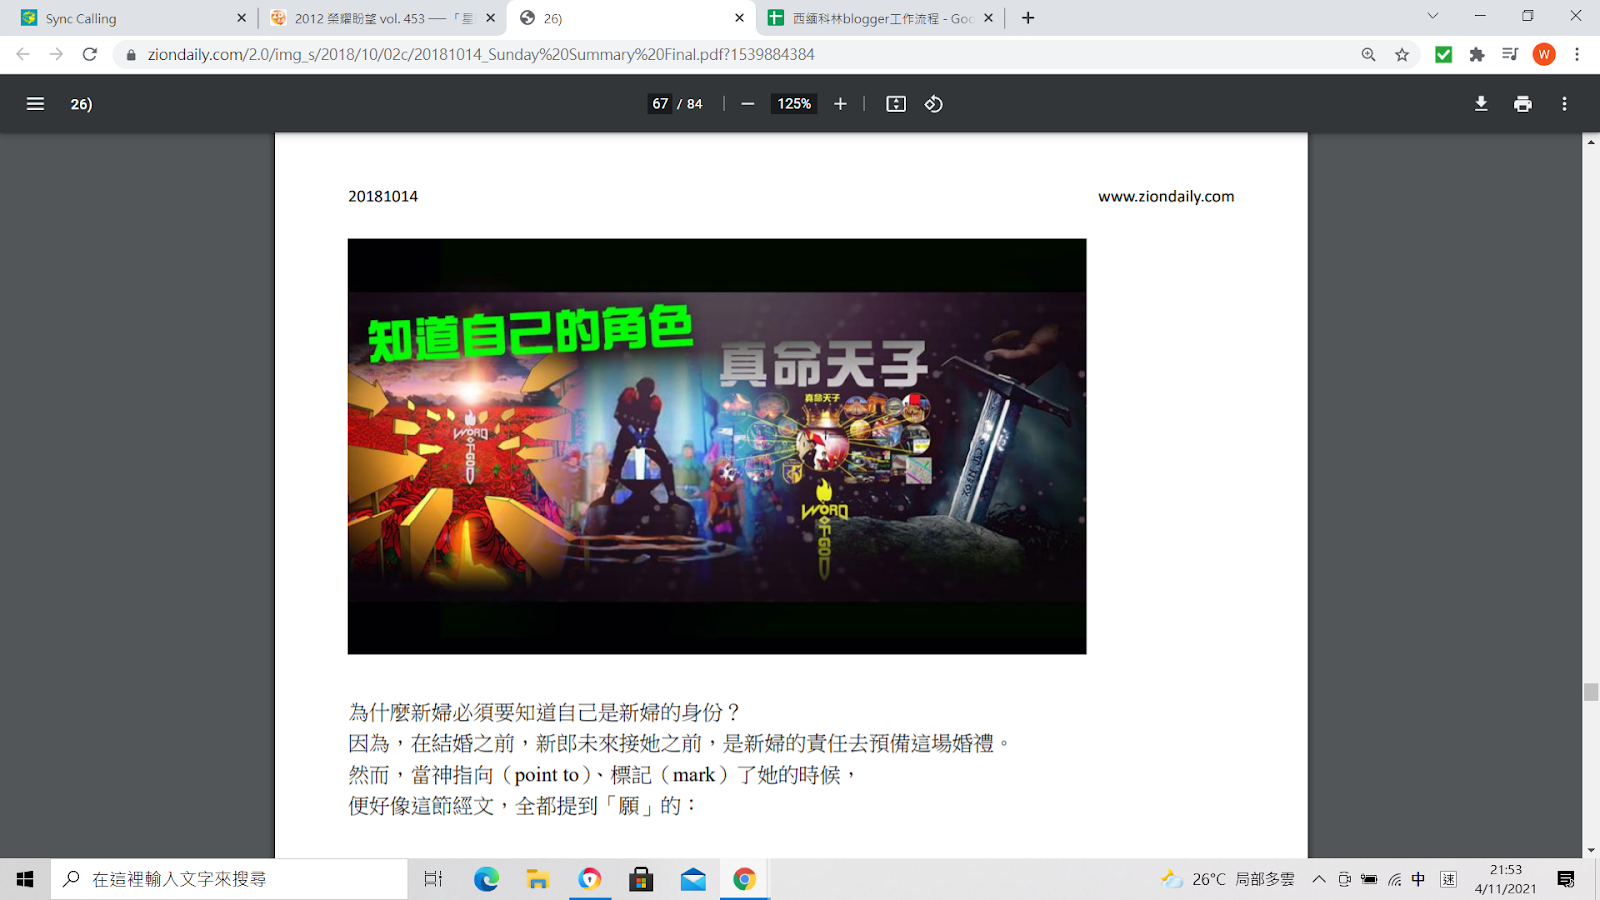Open the Chrome profile avatar
Image resolution: width=1600 pixels, height=900 pixels.
click(x=1544, y=55)
